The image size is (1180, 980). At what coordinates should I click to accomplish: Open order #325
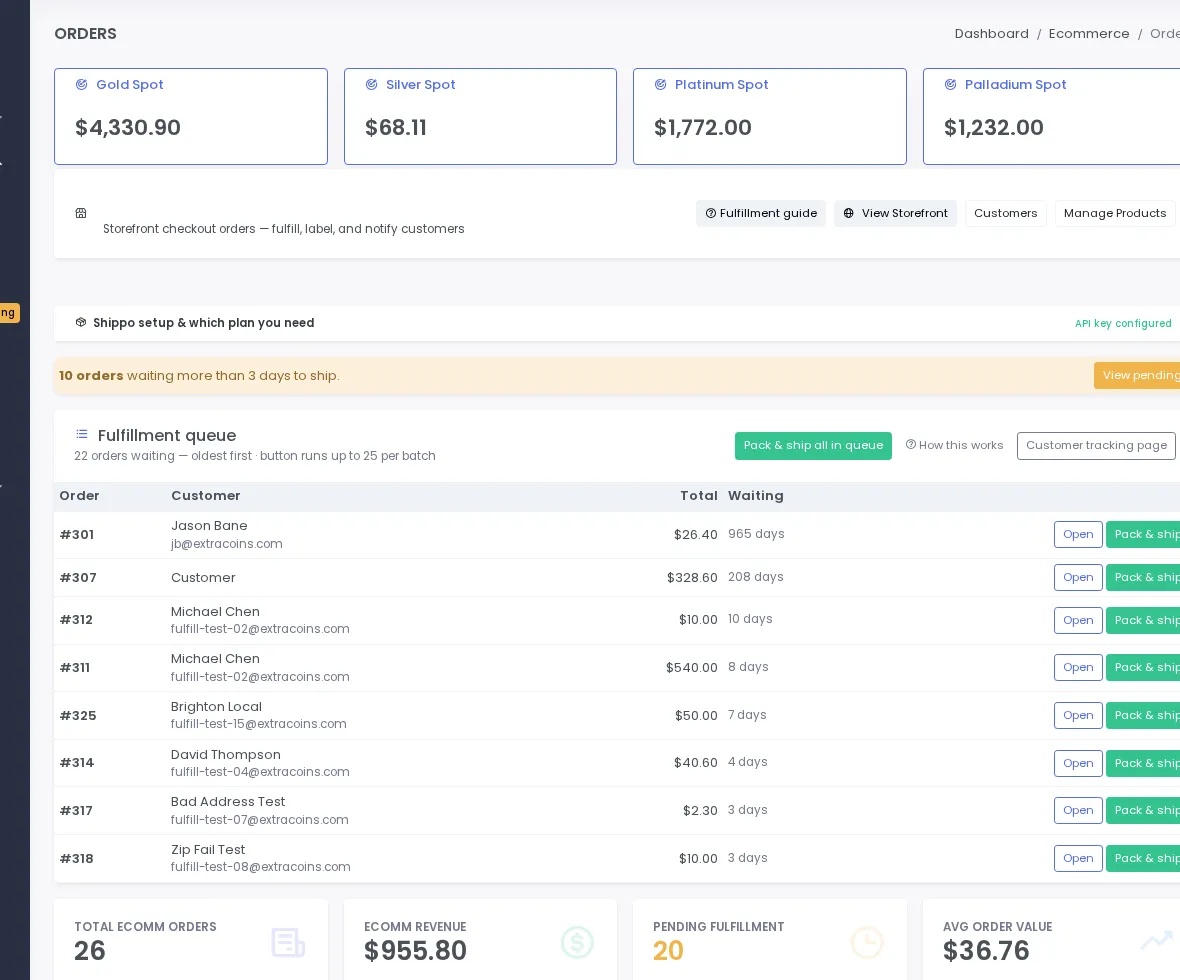pos(1078,715)
